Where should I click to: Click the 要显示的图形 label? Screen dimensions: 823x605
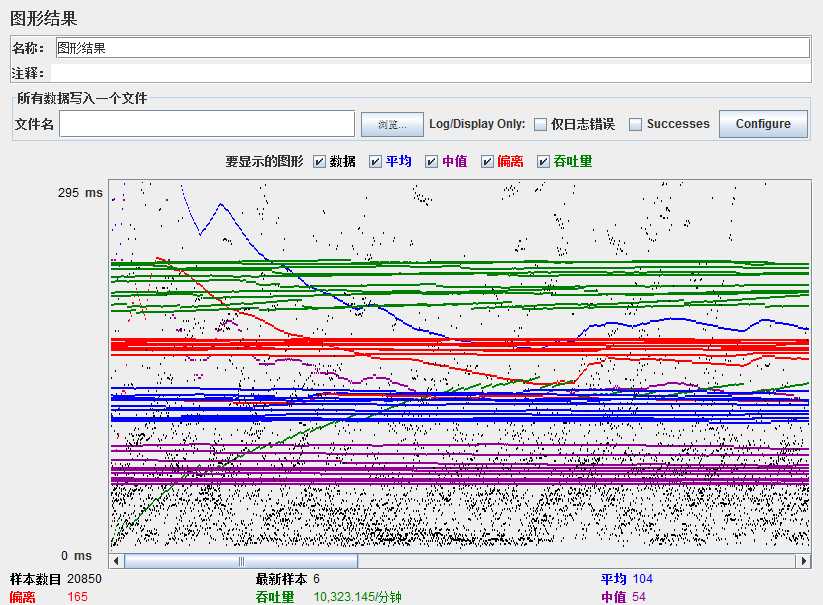point(264,162)
